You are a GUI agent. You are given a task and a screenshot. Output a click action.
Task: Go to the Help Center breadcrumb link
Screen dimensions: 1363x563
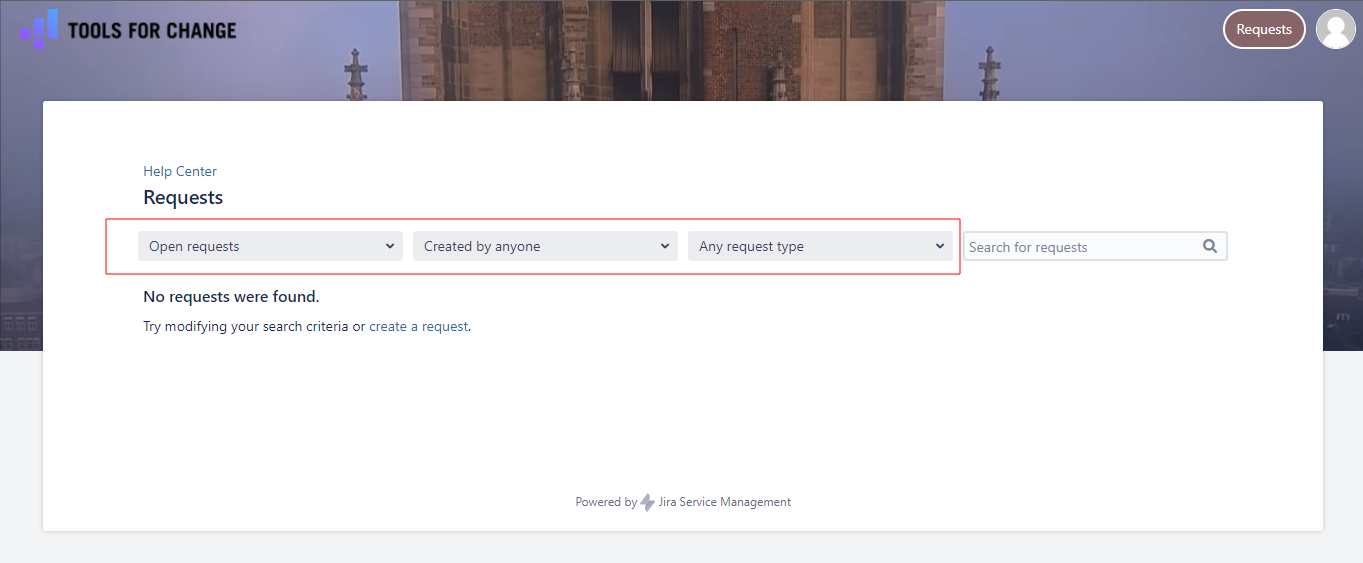coord(180,171)
